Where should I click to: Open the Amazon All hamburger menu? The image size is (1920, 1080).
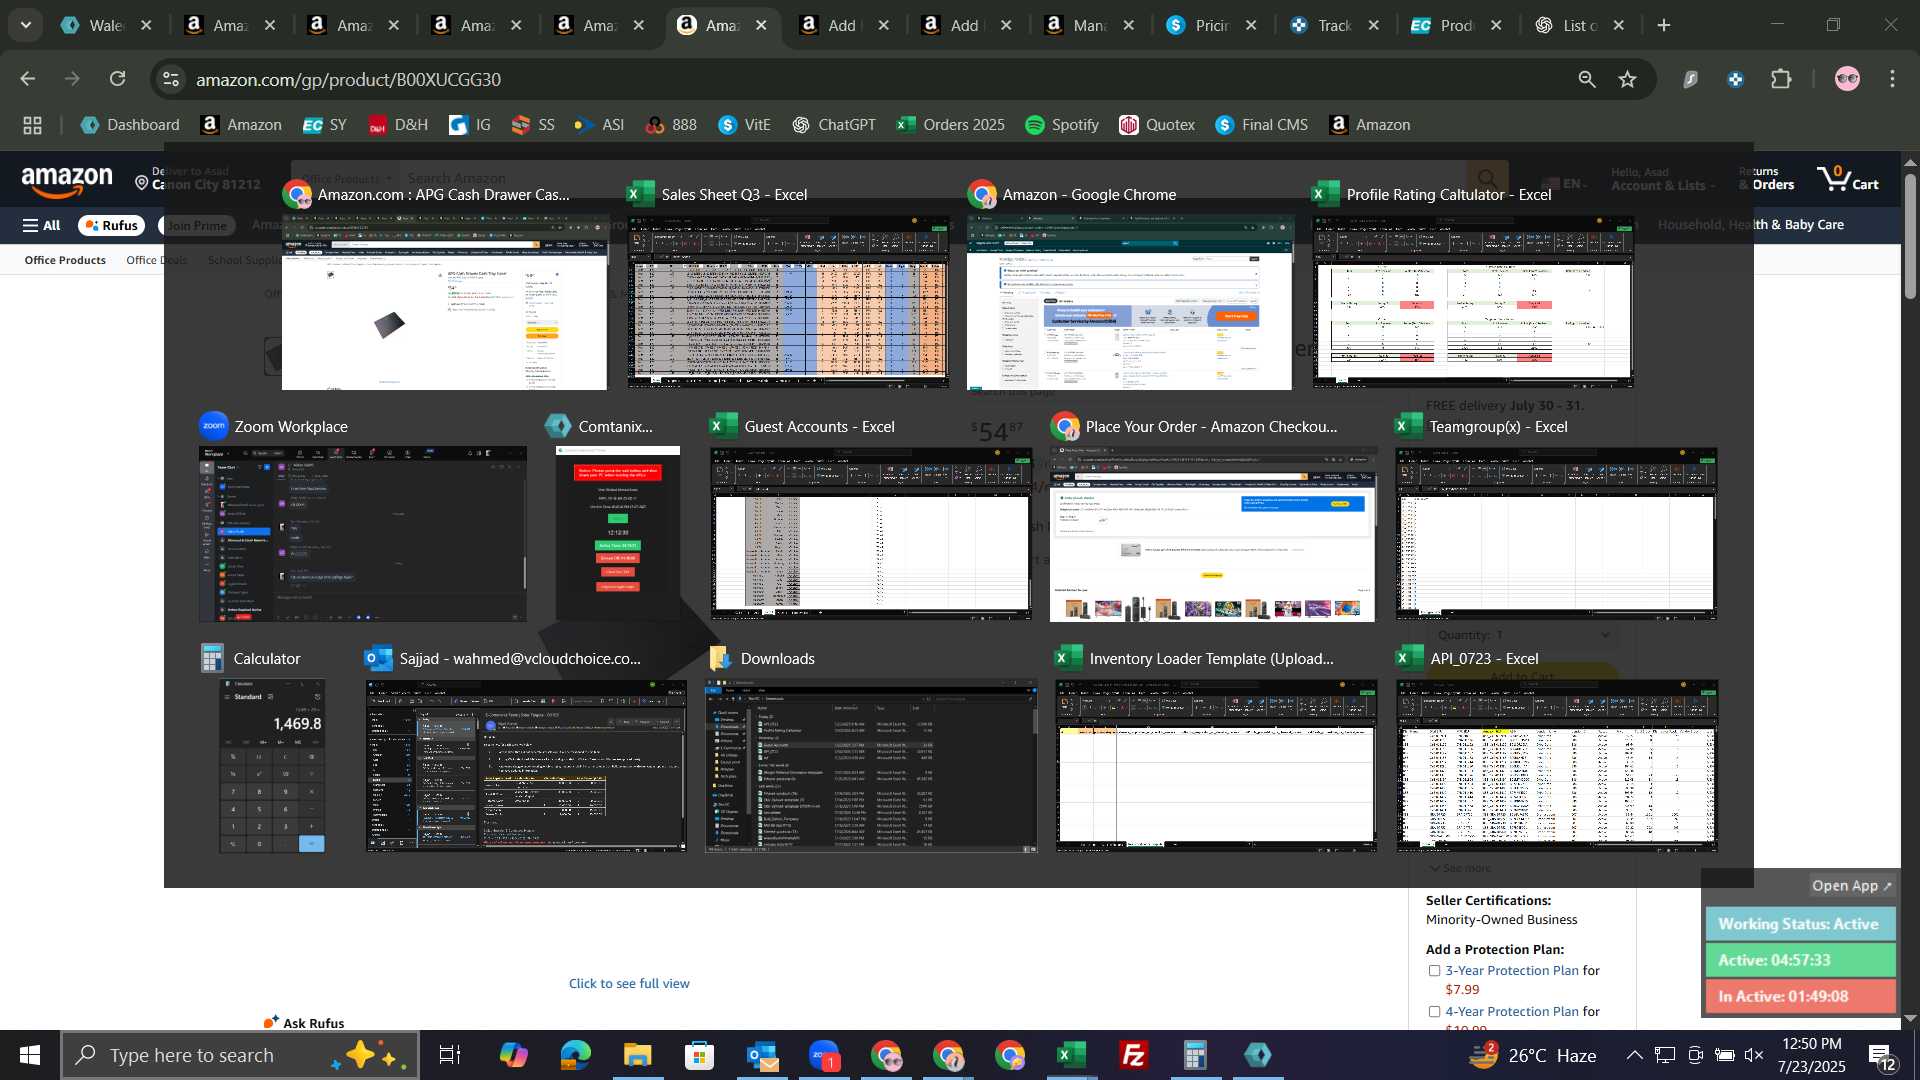coord(41,225)
